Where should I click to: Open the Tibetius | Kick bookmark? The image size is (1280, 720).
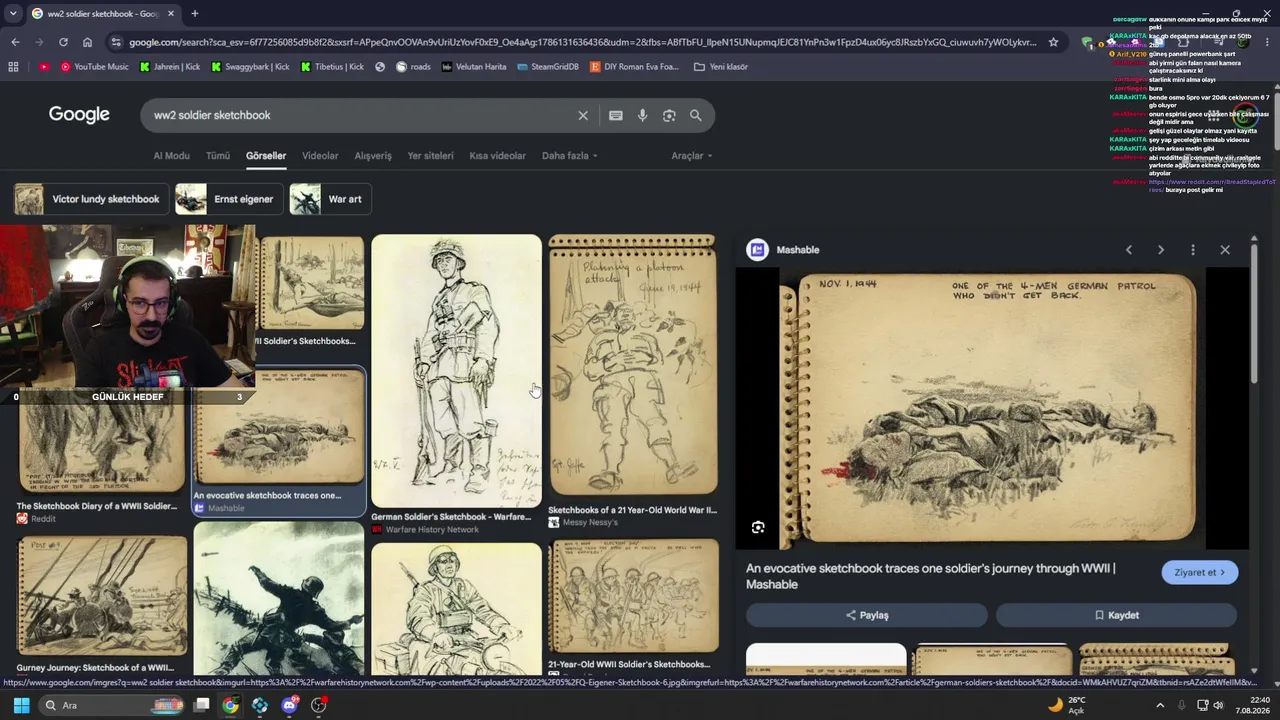tap(332, 67)
